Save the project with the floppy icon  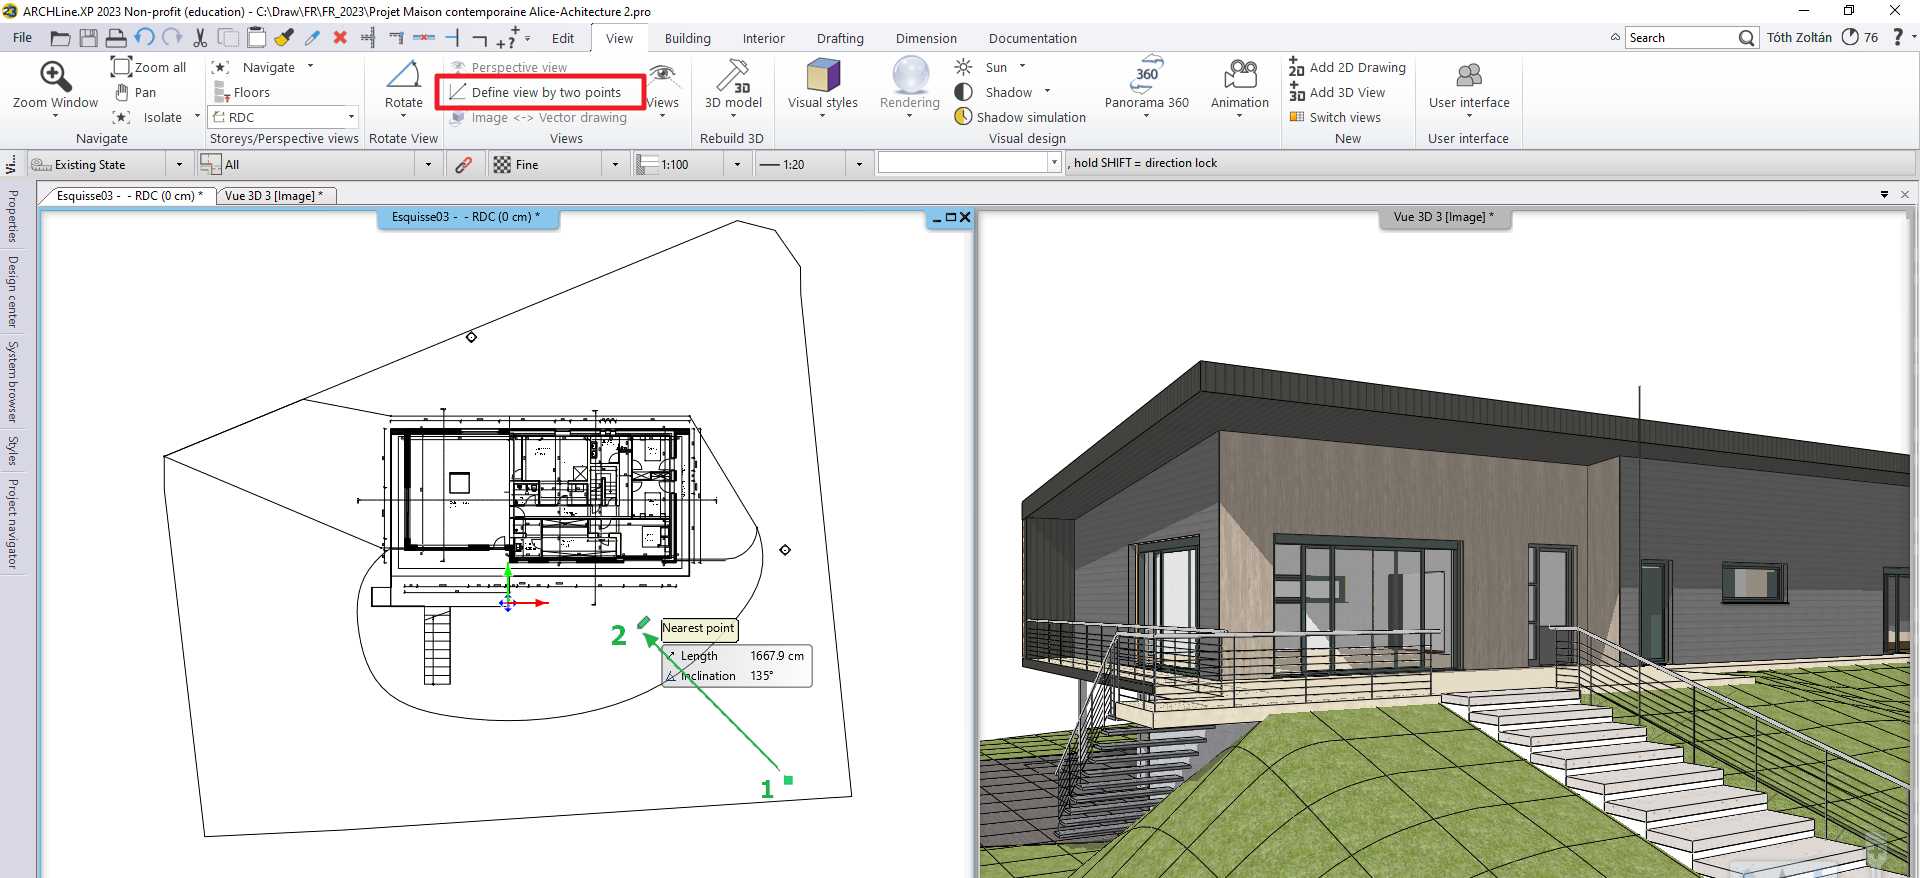click(x=89, y=38)
